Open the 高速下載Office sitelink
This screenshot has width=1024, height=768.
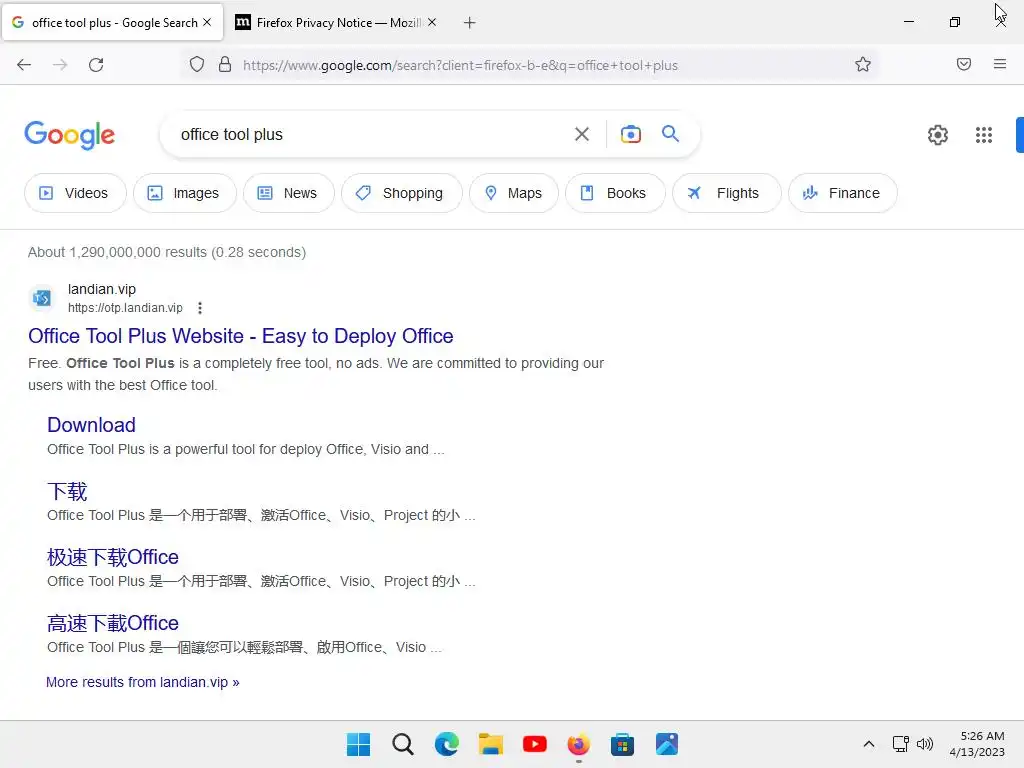pos(113,623)
